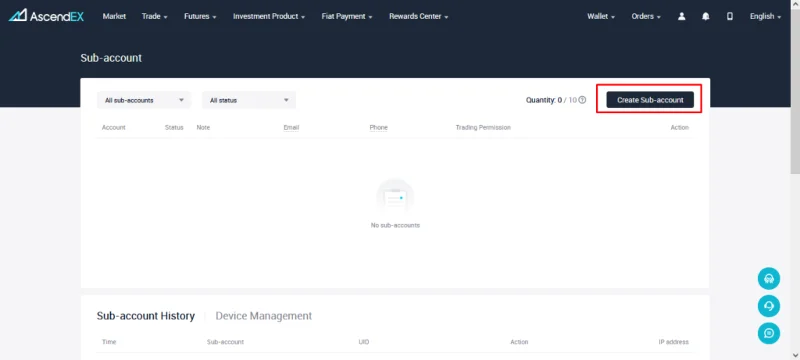800x360 pixels.
Task: Open the All sub-accounts filter dropdown
Action: [x=144, y=100]
